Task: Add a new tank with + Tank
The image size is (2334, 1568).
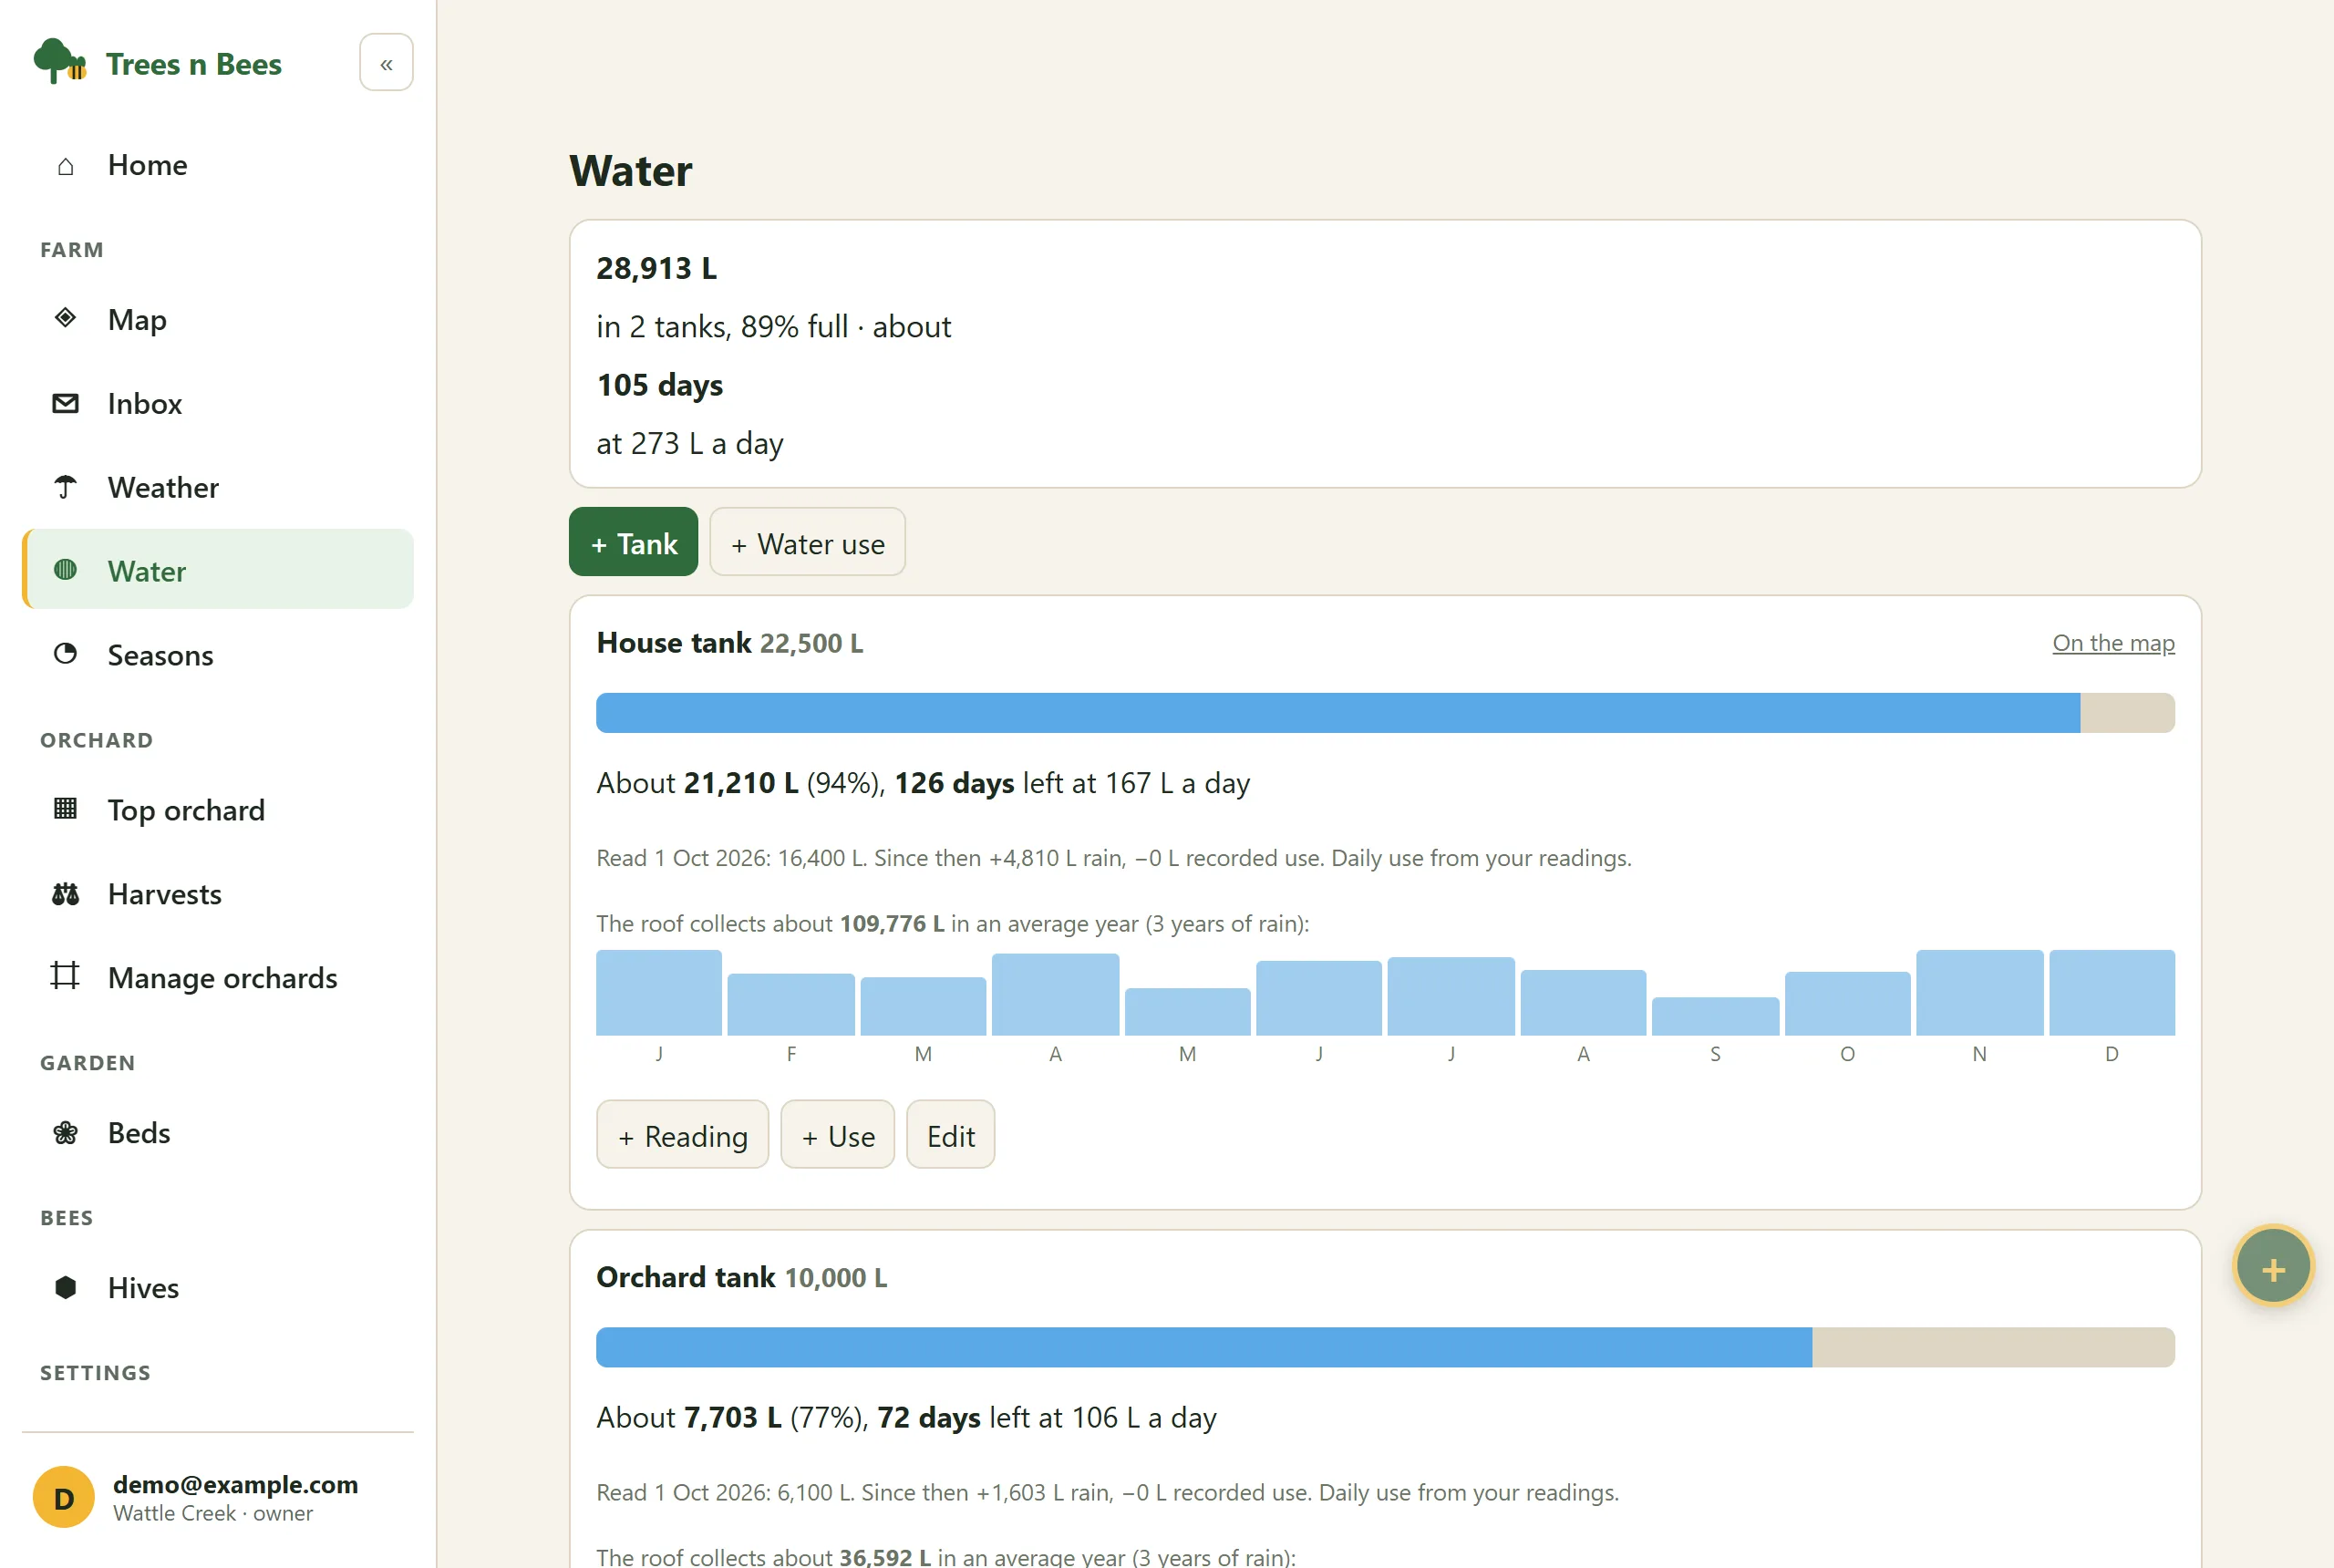Action: 633,542
